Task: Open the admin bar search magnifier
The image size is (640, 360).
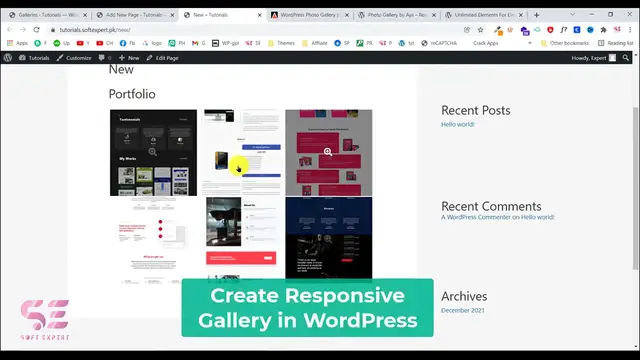Action: point(625,58)
